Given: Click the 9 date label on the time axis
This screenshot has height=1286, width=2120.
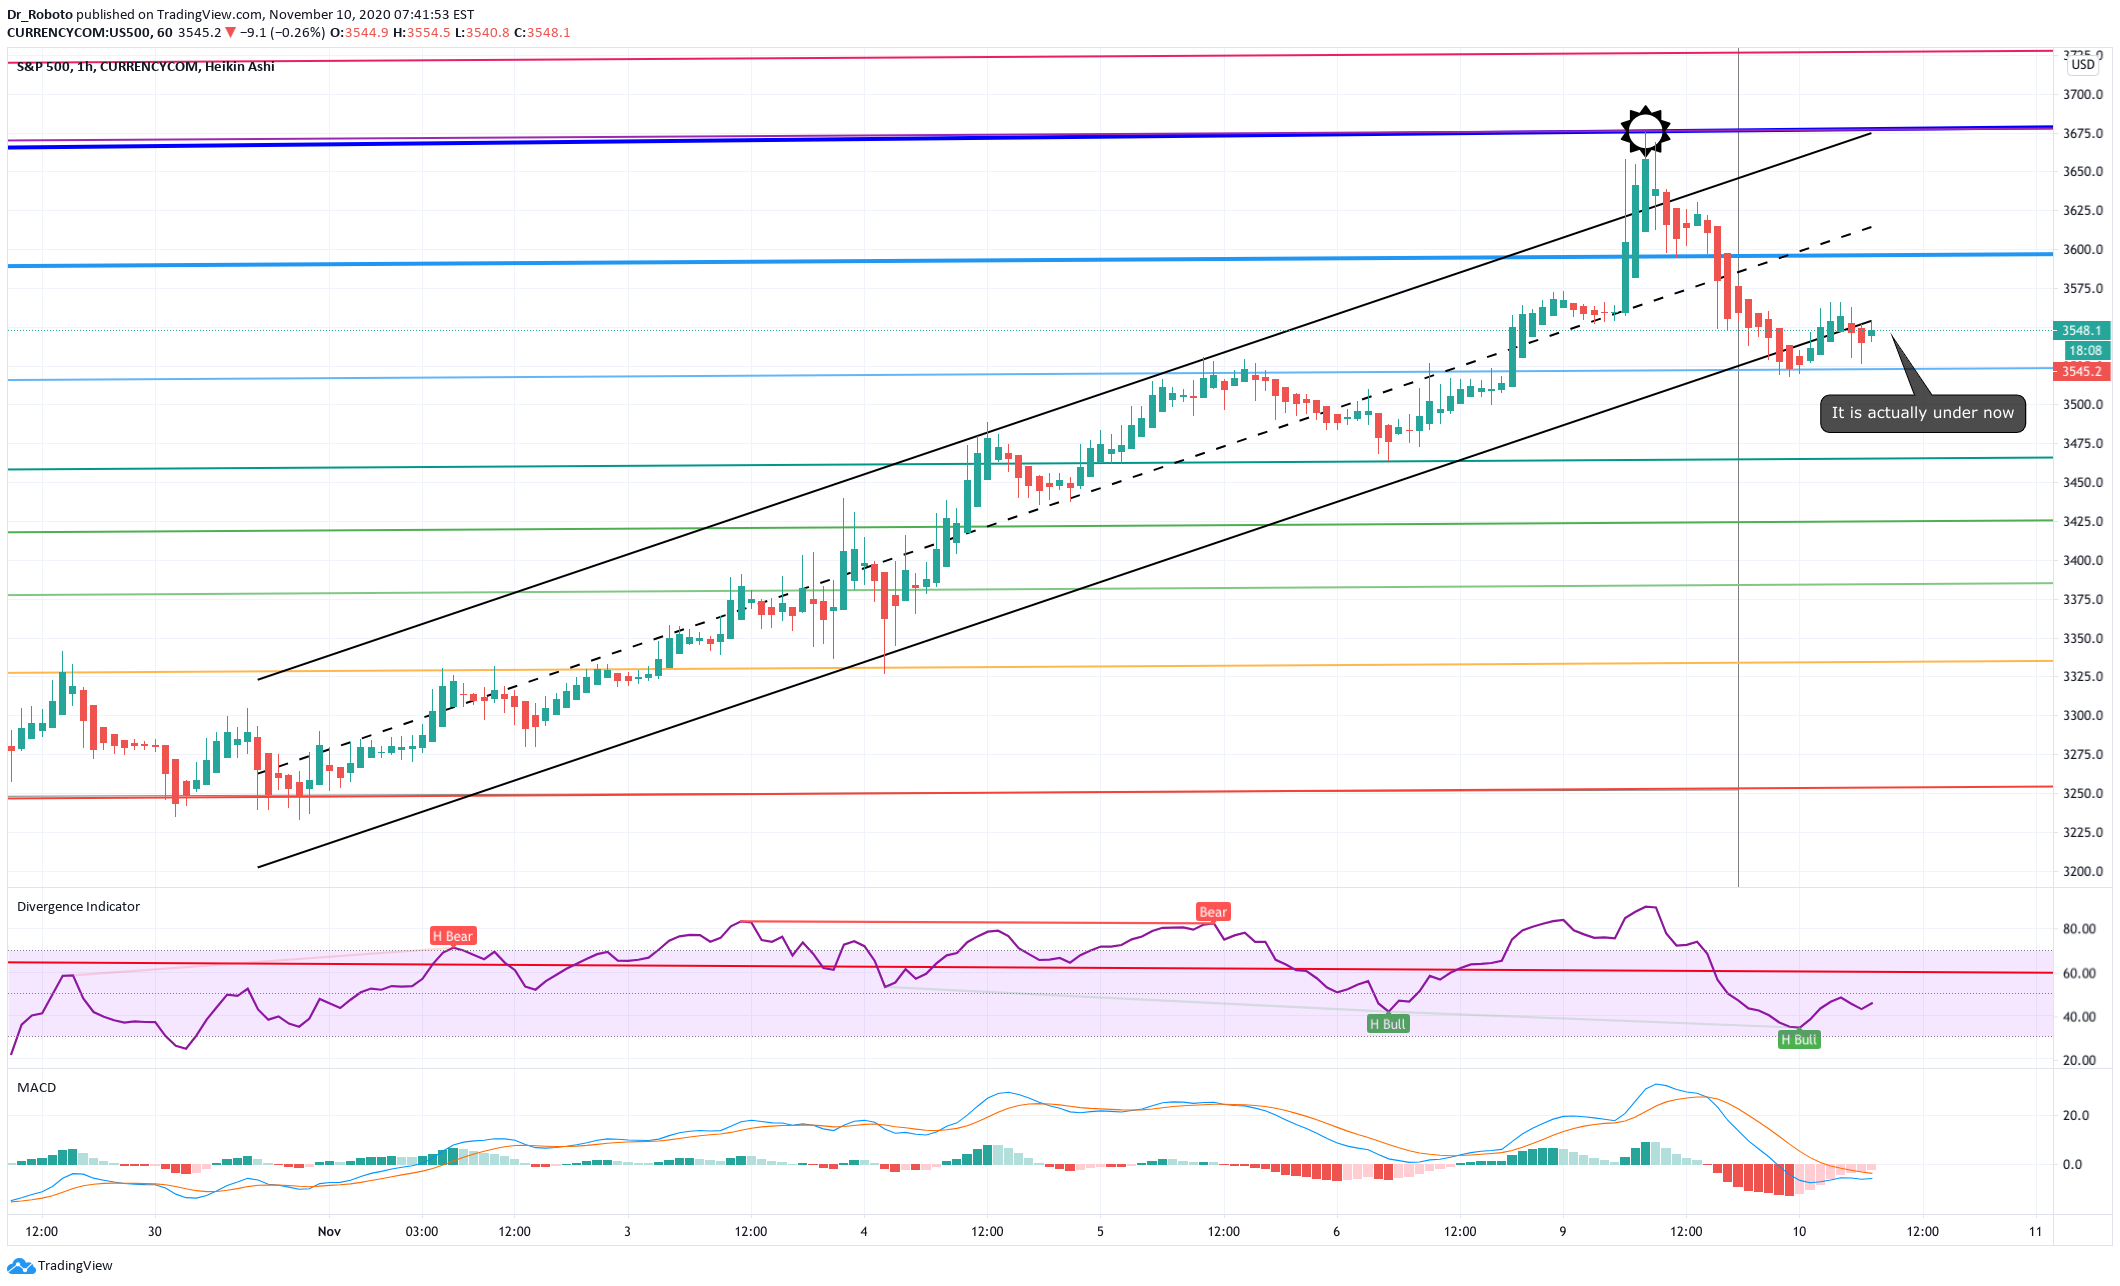Looking at the screenshot, I should click(1563, 1232).
